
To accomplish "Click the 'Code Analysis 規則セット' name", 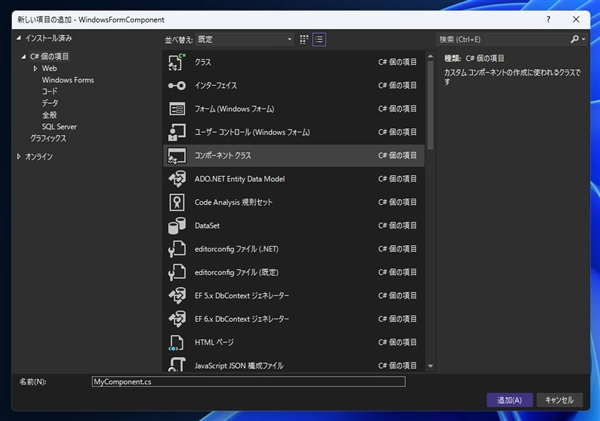I will tap(233, 202).
